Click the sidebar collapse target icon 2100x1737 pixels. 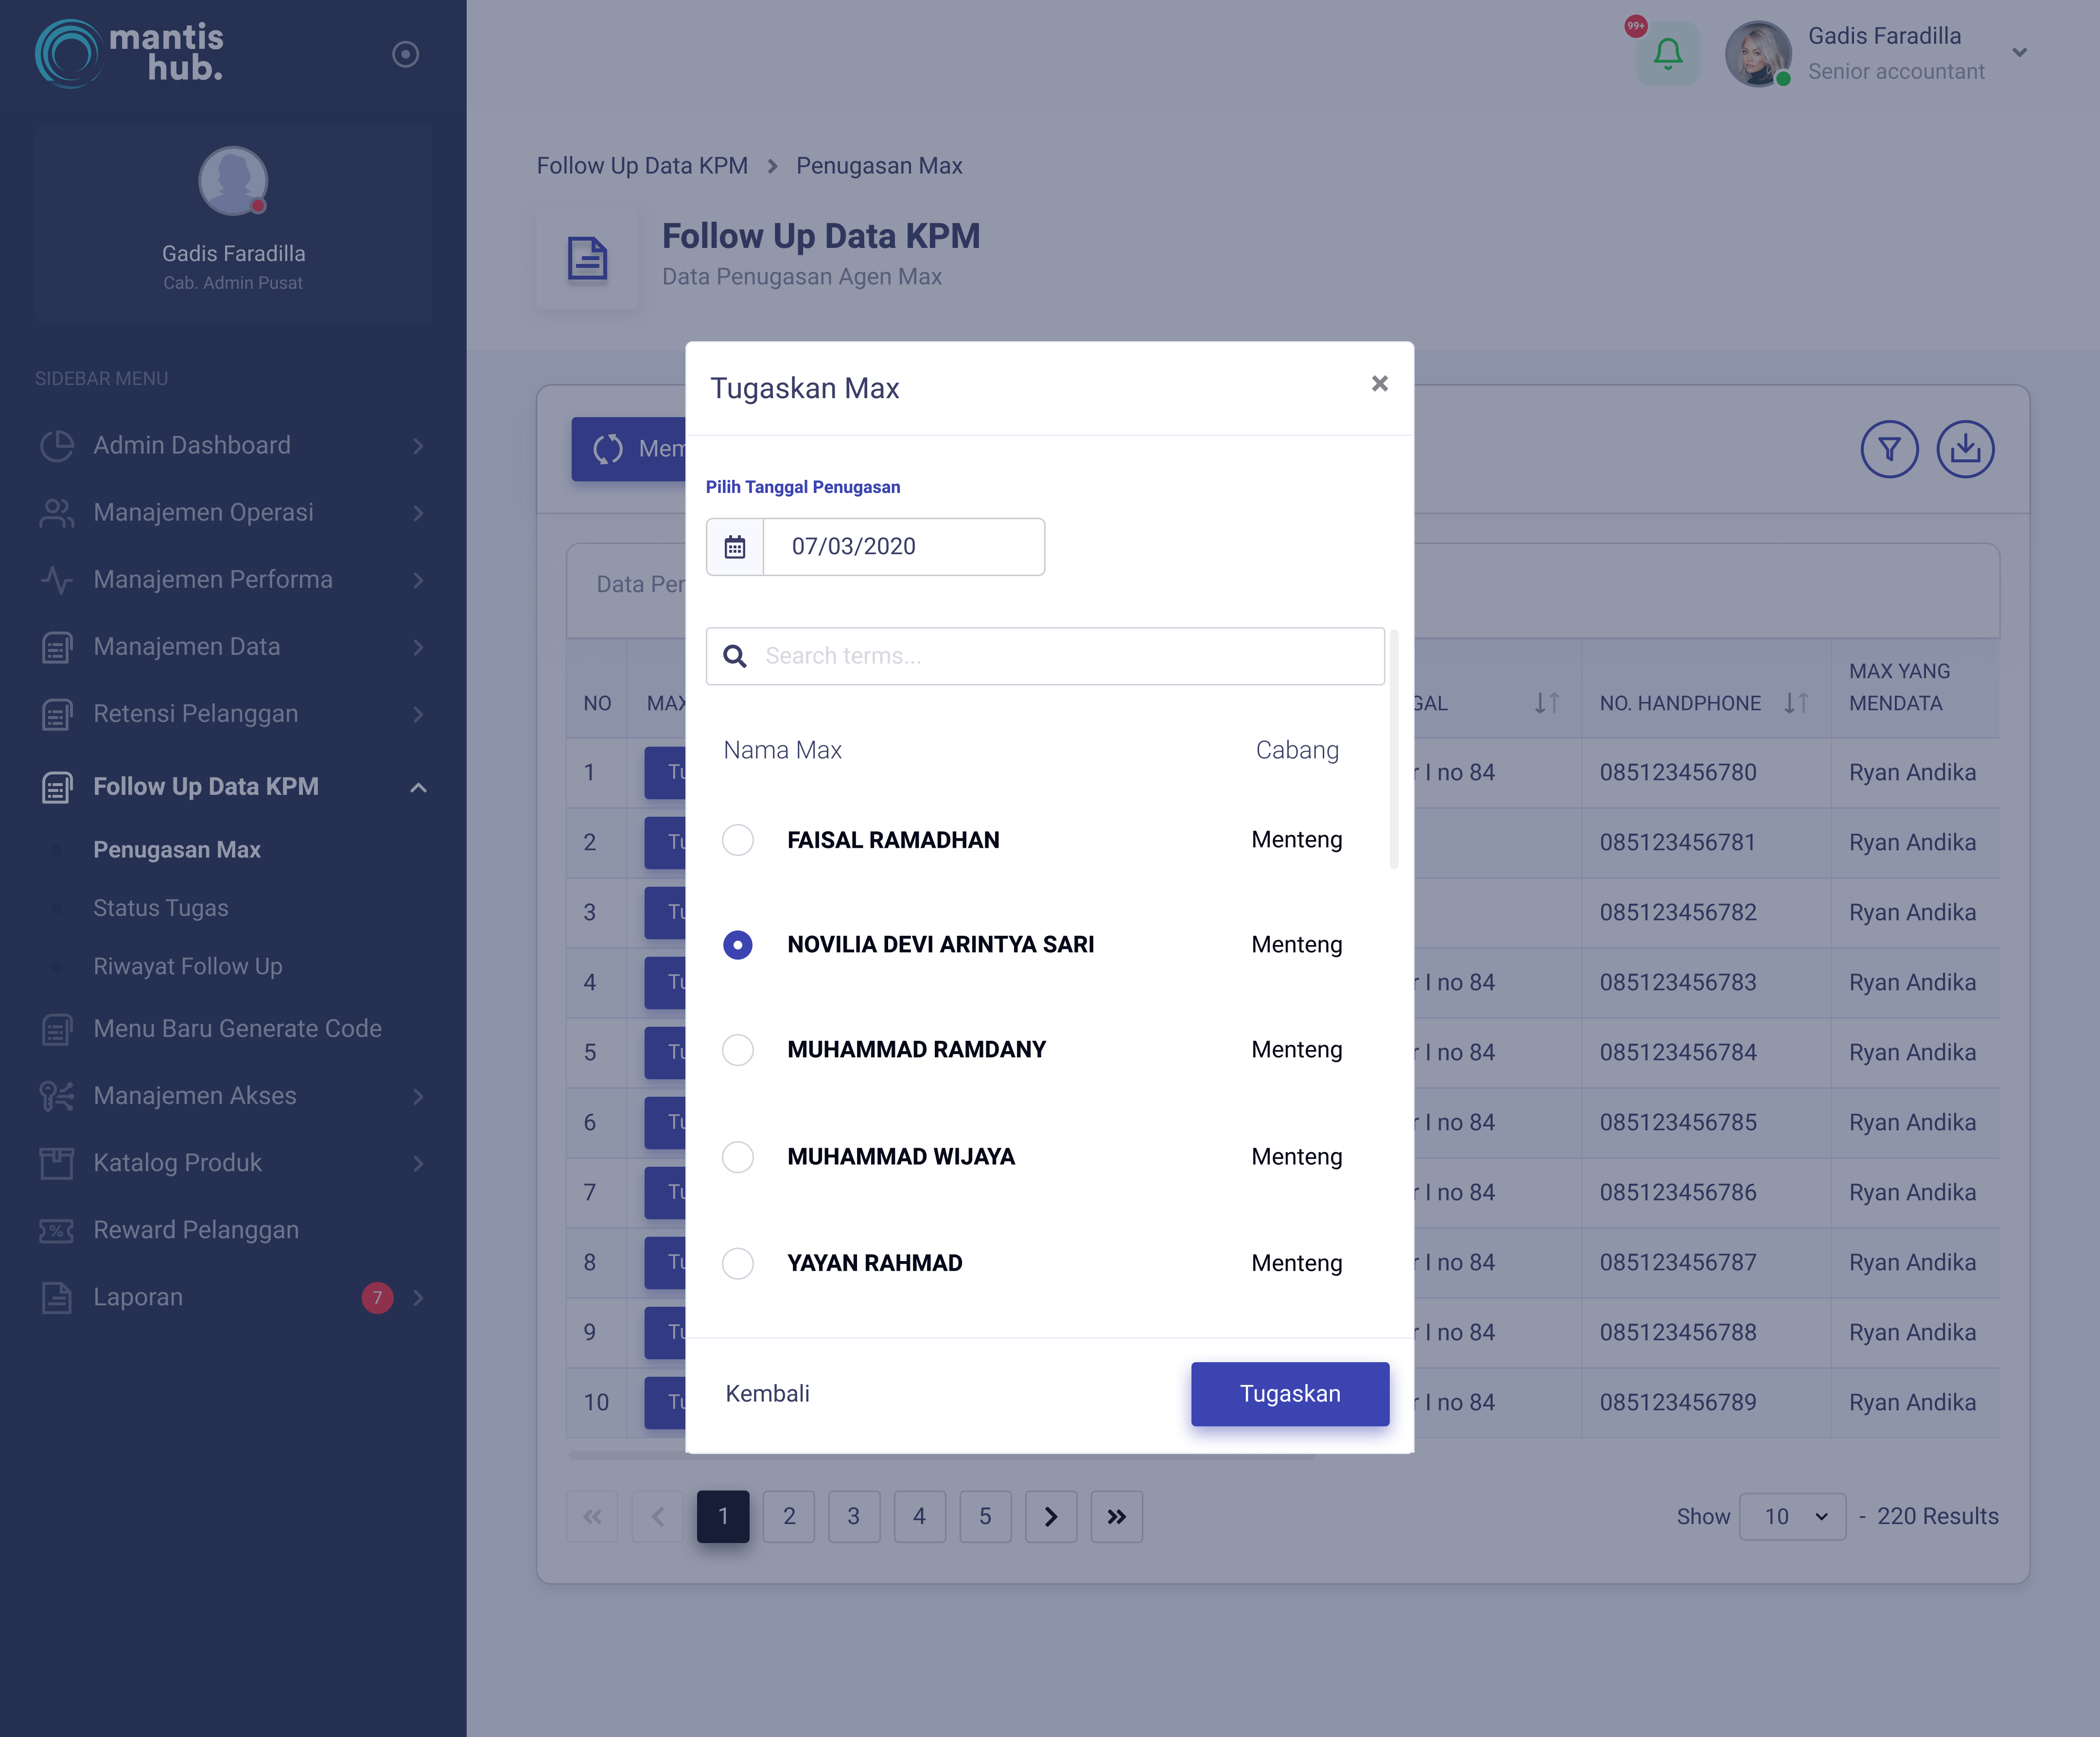click(405, 54)
